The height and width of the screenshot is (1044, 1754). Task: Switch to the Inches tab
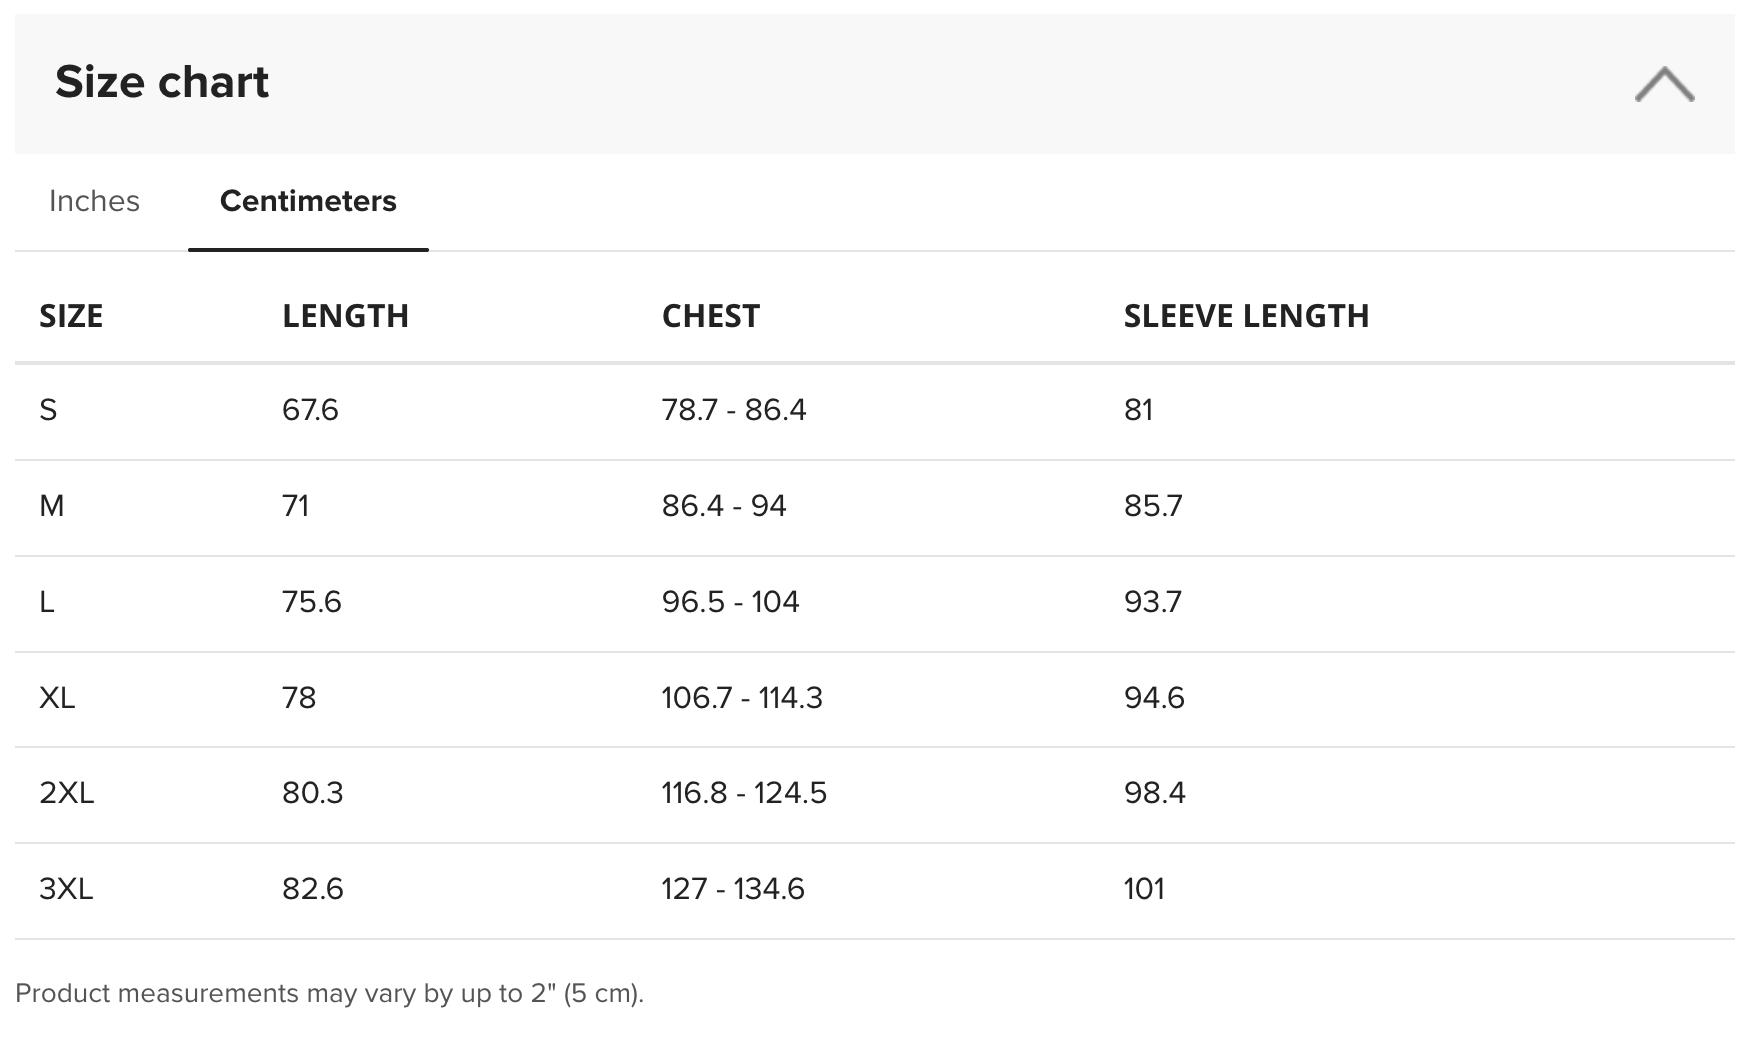pyautogui.click(x=94, y=201)
